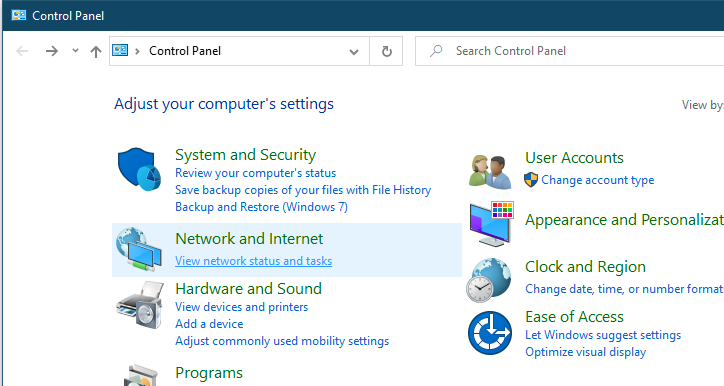The height and width of the screenshot is (386, 724).
Task: Open System and Security category
Action: coord(246,155)
